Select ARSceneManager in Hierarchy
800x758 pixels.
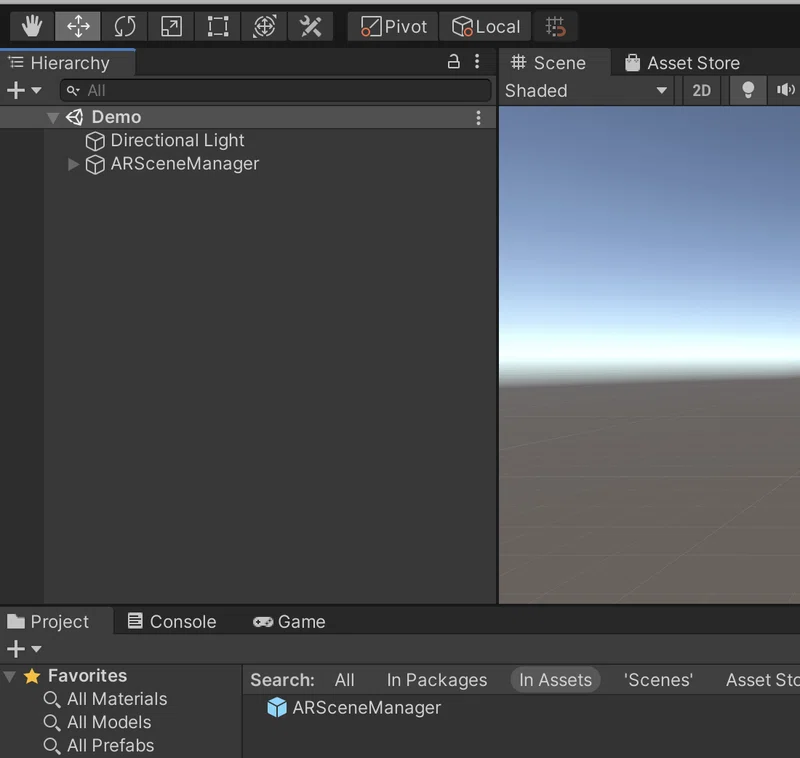click(x=185, y=164)
